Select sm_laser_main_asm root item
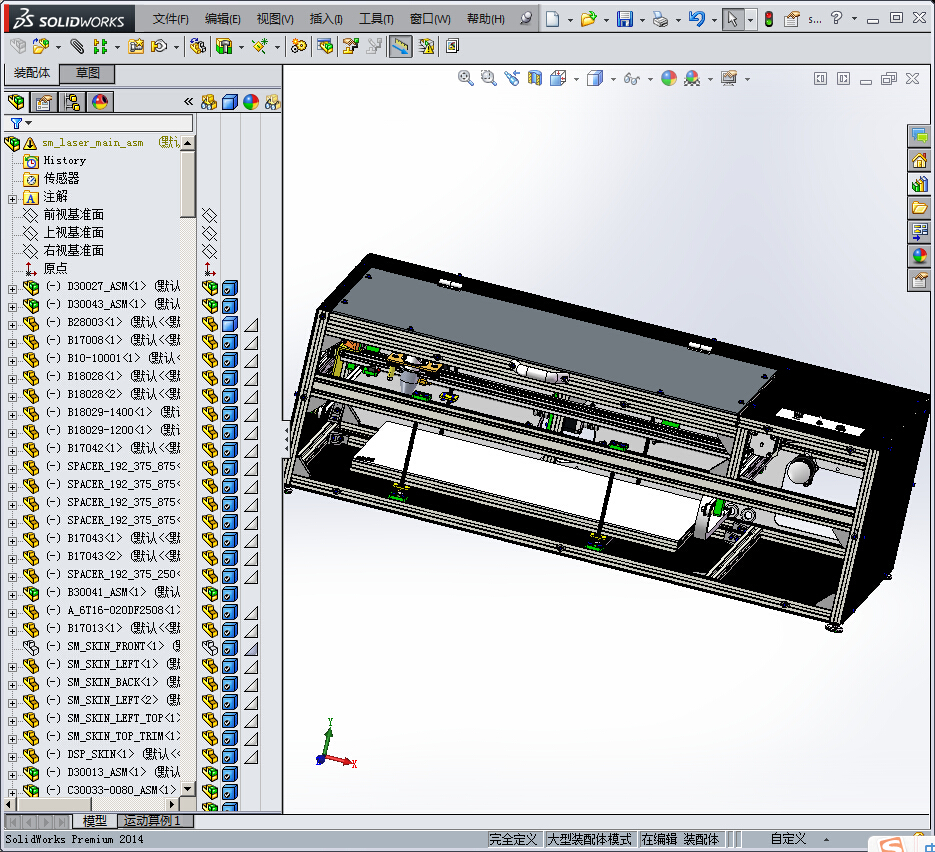Image resolution: width=935 pixels, height=852 pixels. point(92,142)
